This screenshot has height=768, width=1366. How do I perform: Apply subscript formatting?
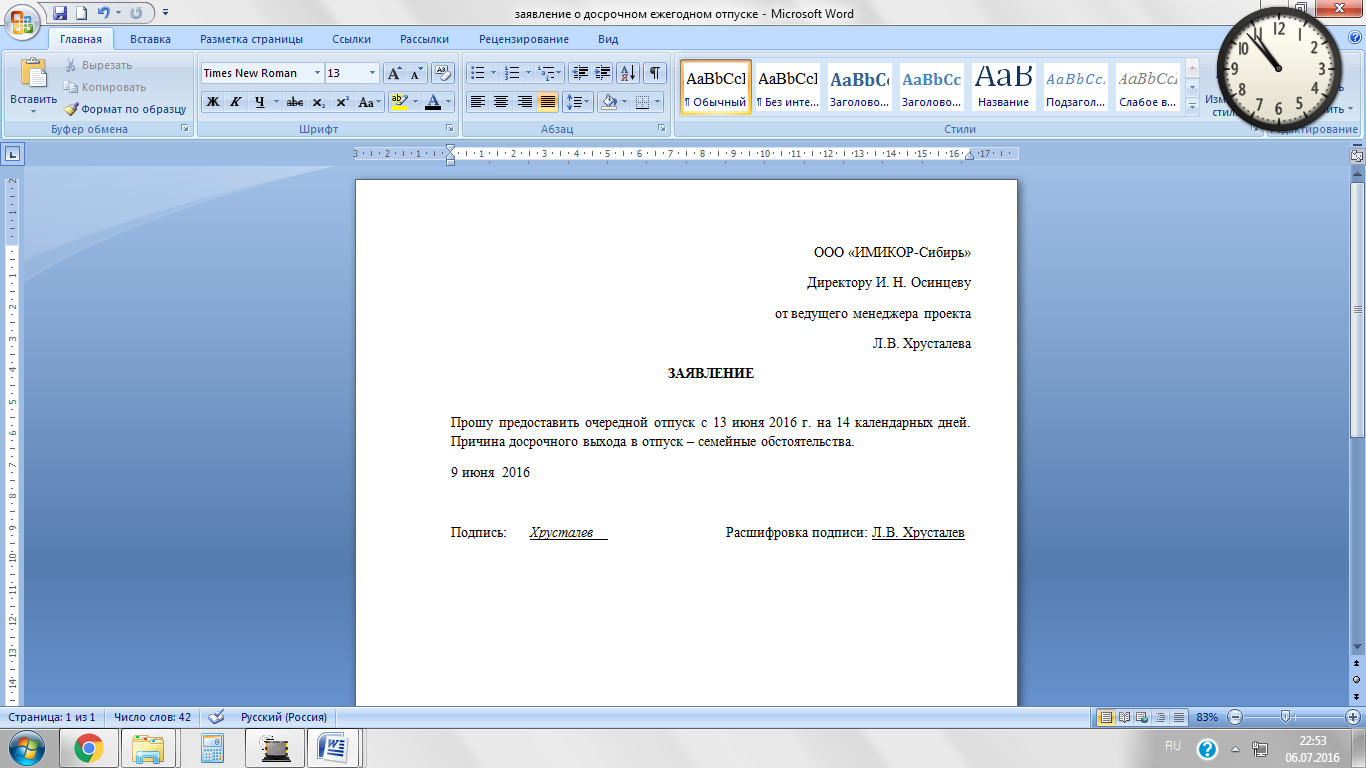[318, 102]
